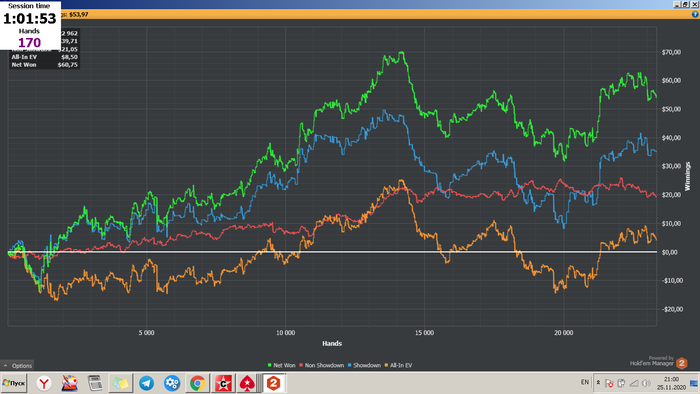Click the $53,97 value in orange bar
Screen dimensions: 700x394
tap(79, 15)
